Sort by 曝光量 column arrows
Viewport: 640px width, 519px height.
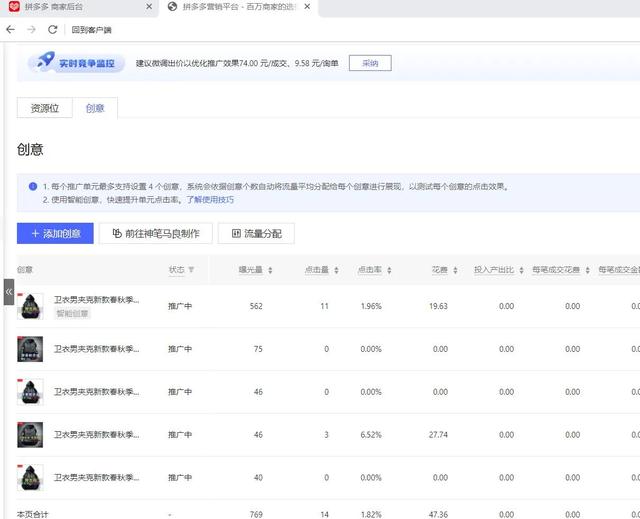pyautogui.click(x=270, y=270)
